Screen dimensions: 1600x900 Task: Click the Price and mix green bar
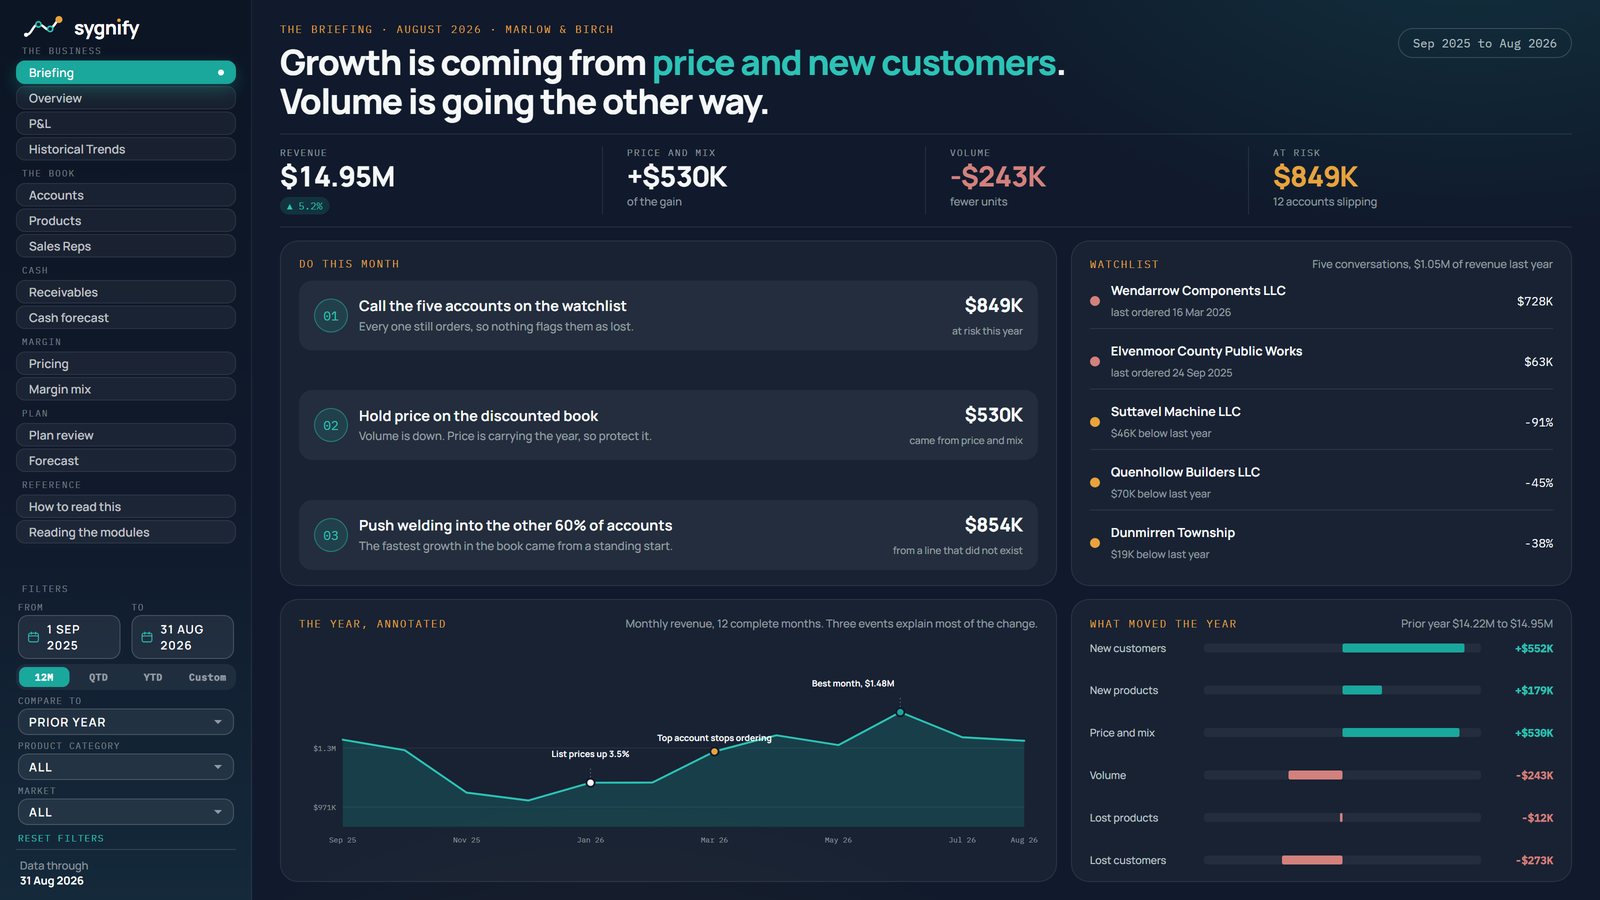click(1401, 733)
